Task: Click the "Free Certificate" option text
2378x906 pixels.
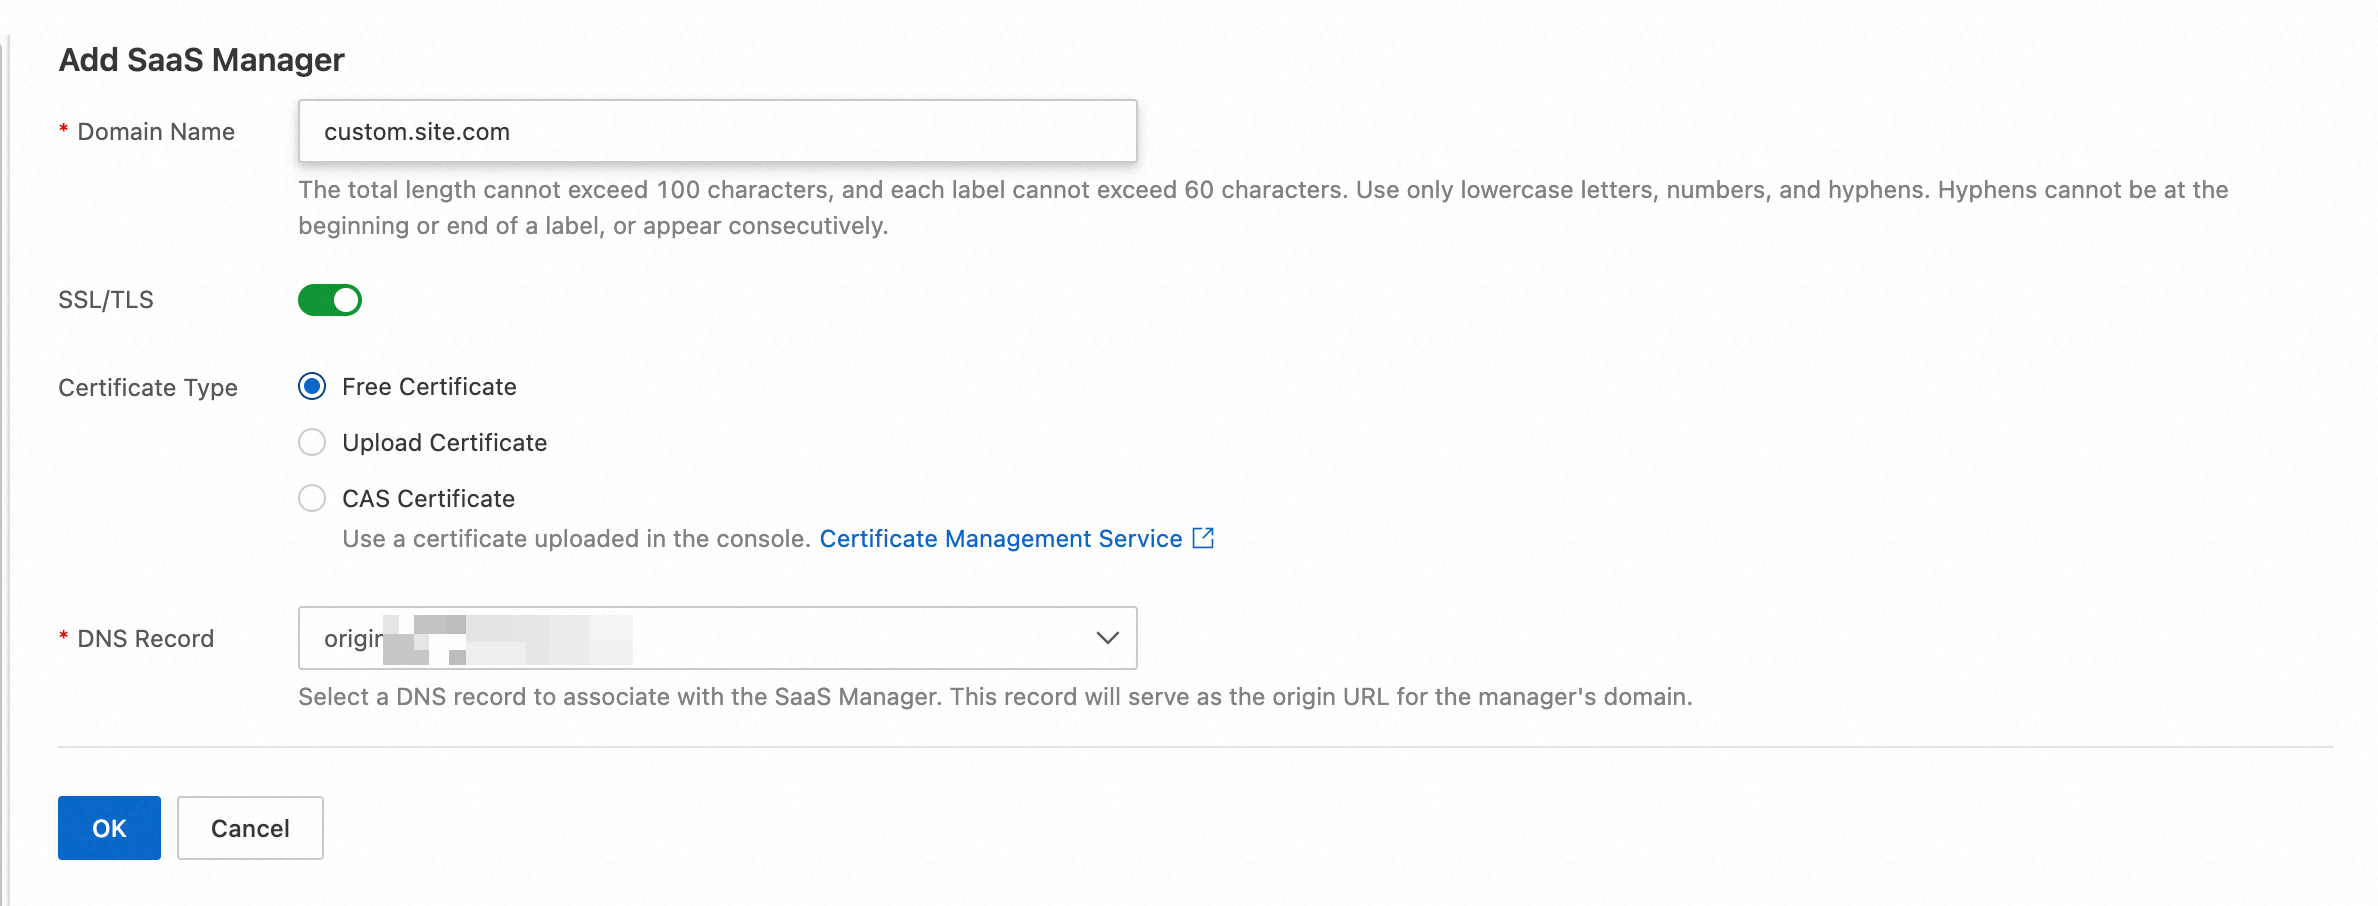Action: coord(429,387)
